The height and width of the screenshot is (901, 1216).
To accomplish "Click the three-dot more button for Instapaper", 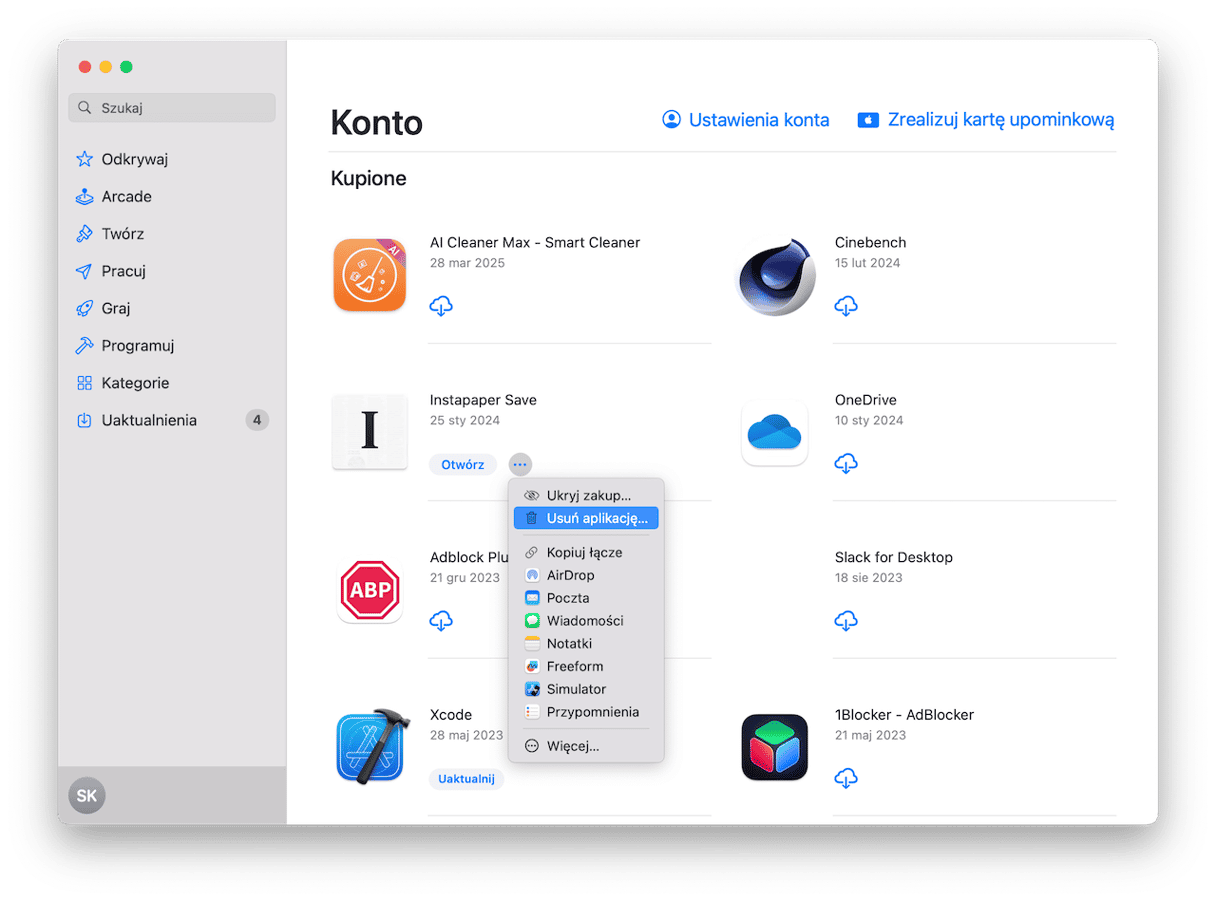I will [520, 464].
